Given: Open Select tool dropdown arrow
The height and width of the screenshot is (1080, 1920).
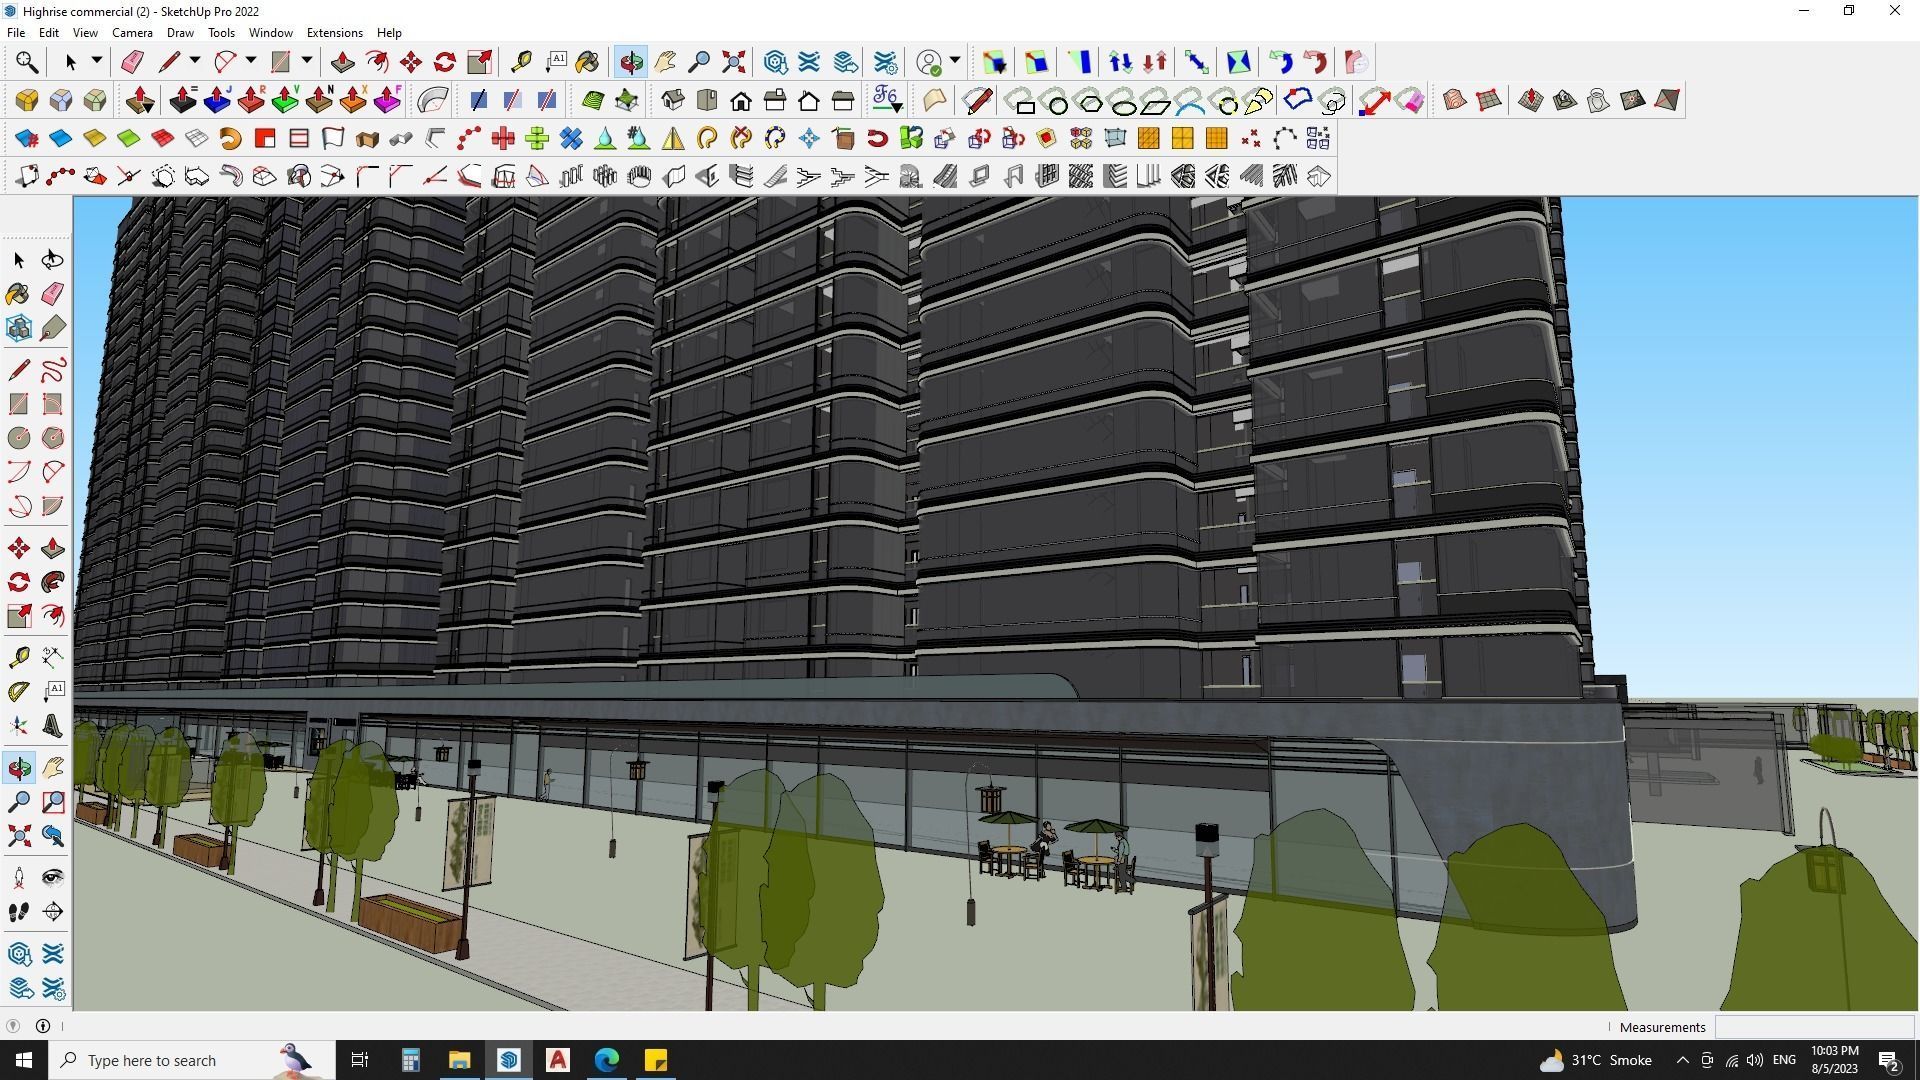Looking at the screenshot, I should pyautogui.click(x=97, y=61).
